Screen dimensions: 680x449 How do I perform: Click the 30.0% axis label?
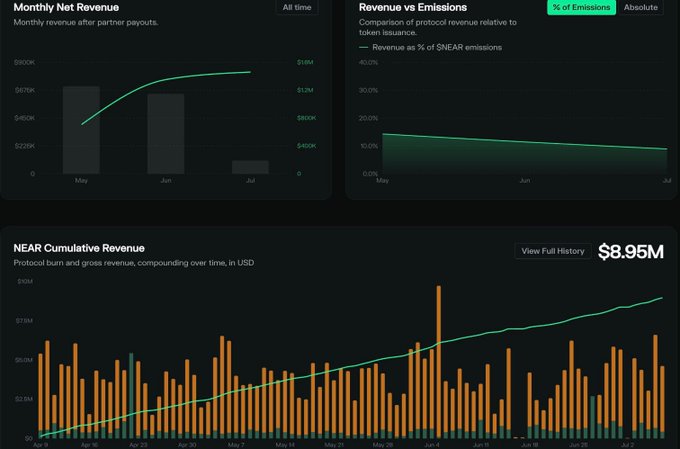[x=368, y=90]
